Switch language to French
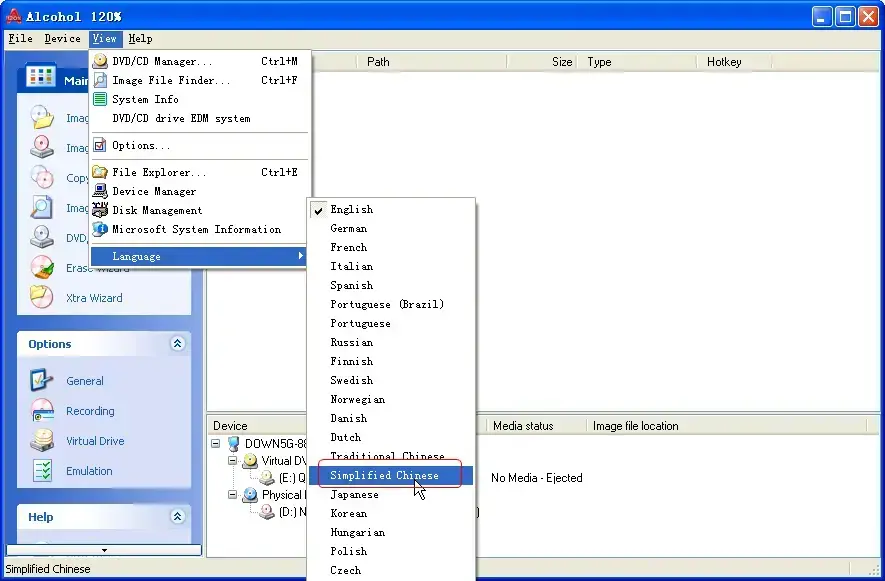885x581 pixels. 391,247
